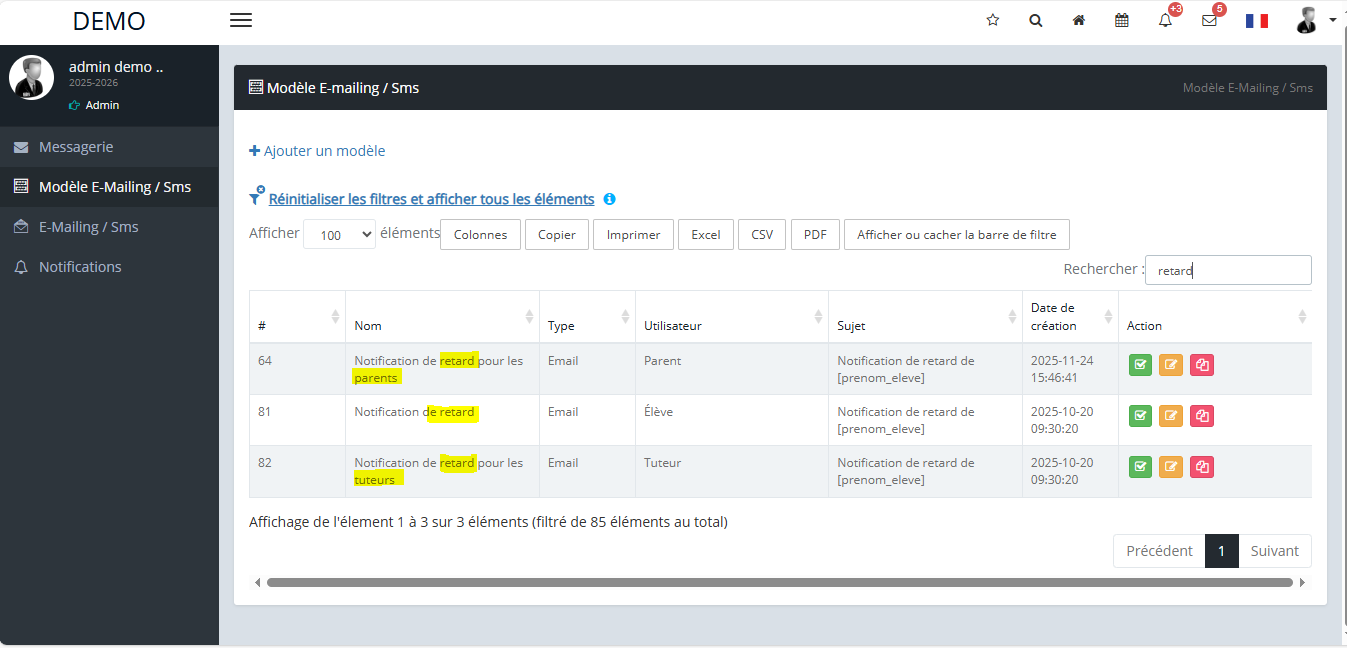
Task: Open the calendar icon in header
Action: (x=1122, y=20)
